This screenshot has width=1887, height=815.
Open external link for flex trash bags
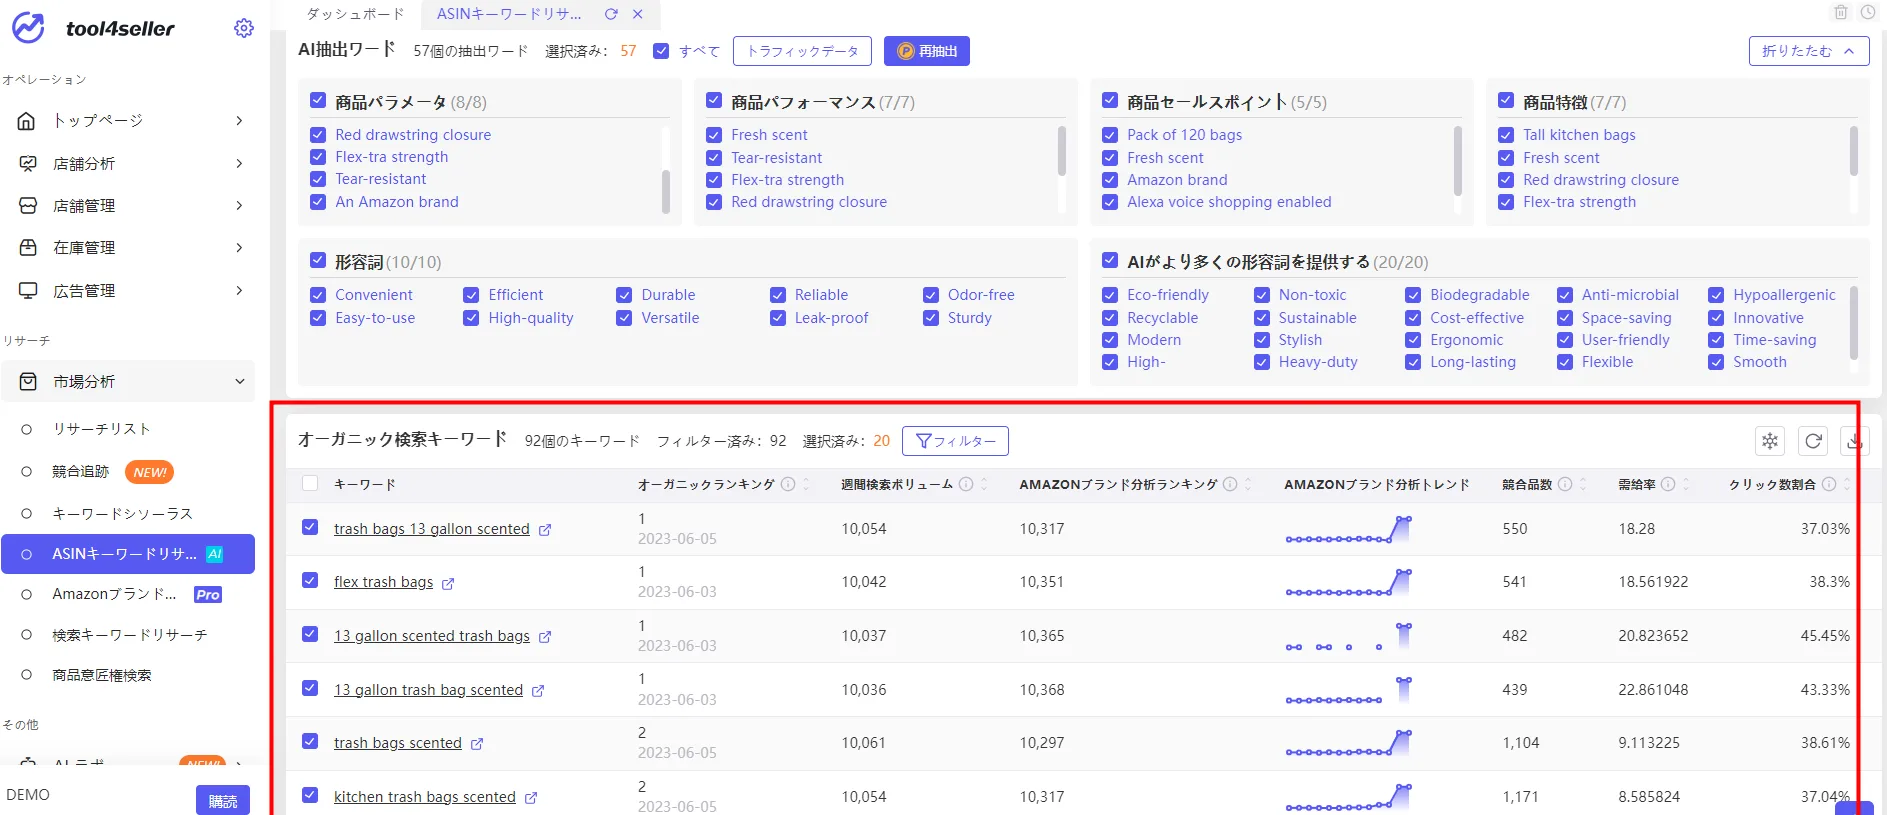tap(448, 583)
